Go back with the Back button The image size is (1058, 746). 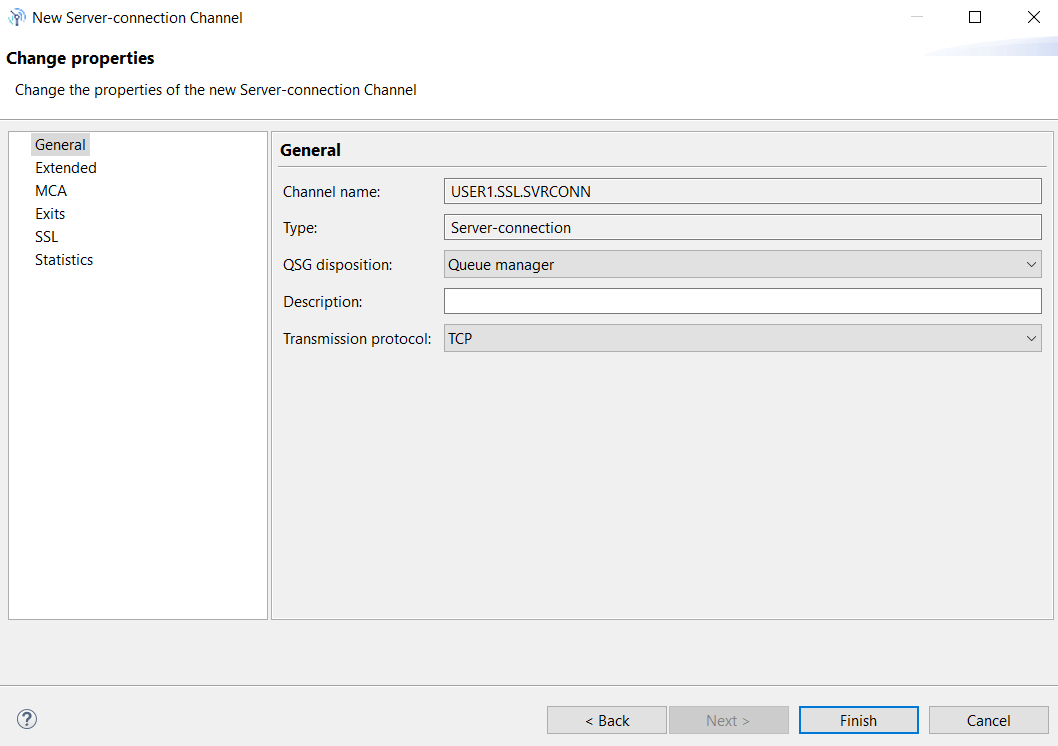click(607, 720)
